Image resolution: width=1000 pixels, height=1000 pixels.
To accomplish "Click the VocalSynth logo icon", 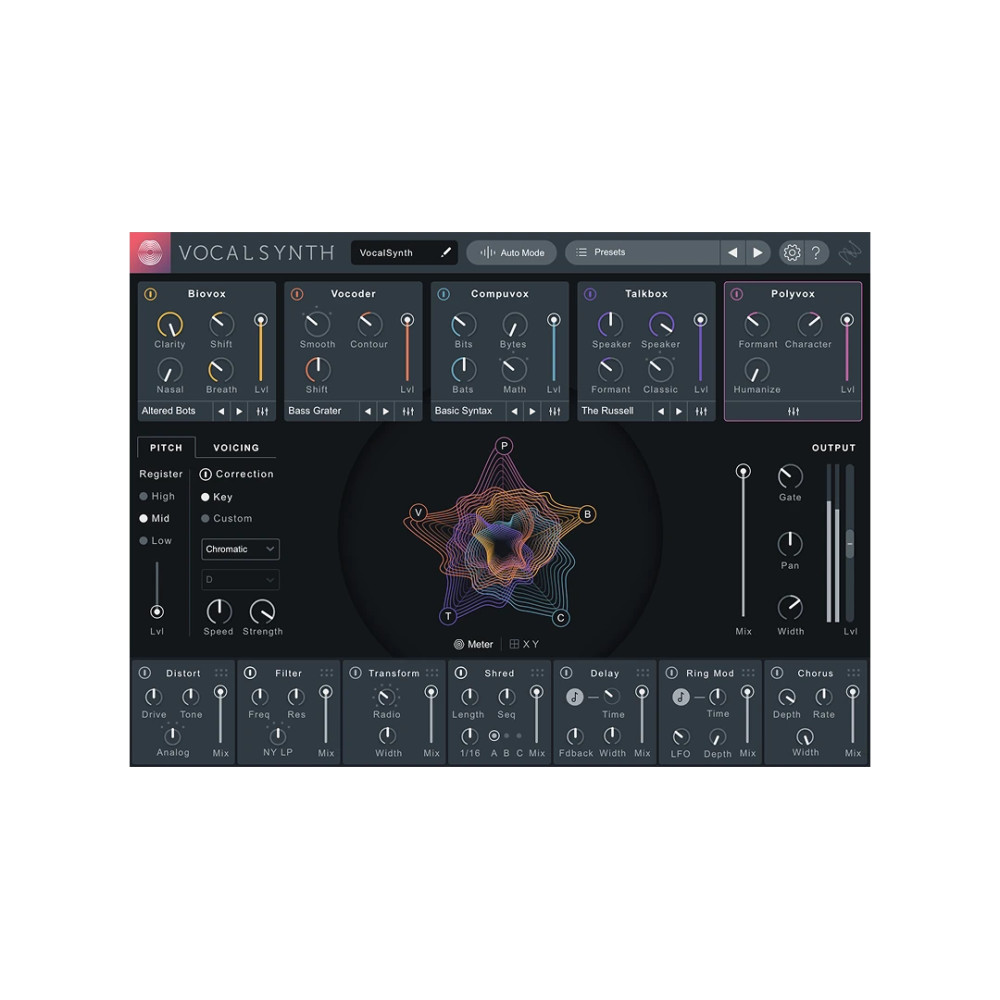I will point(150,253).
